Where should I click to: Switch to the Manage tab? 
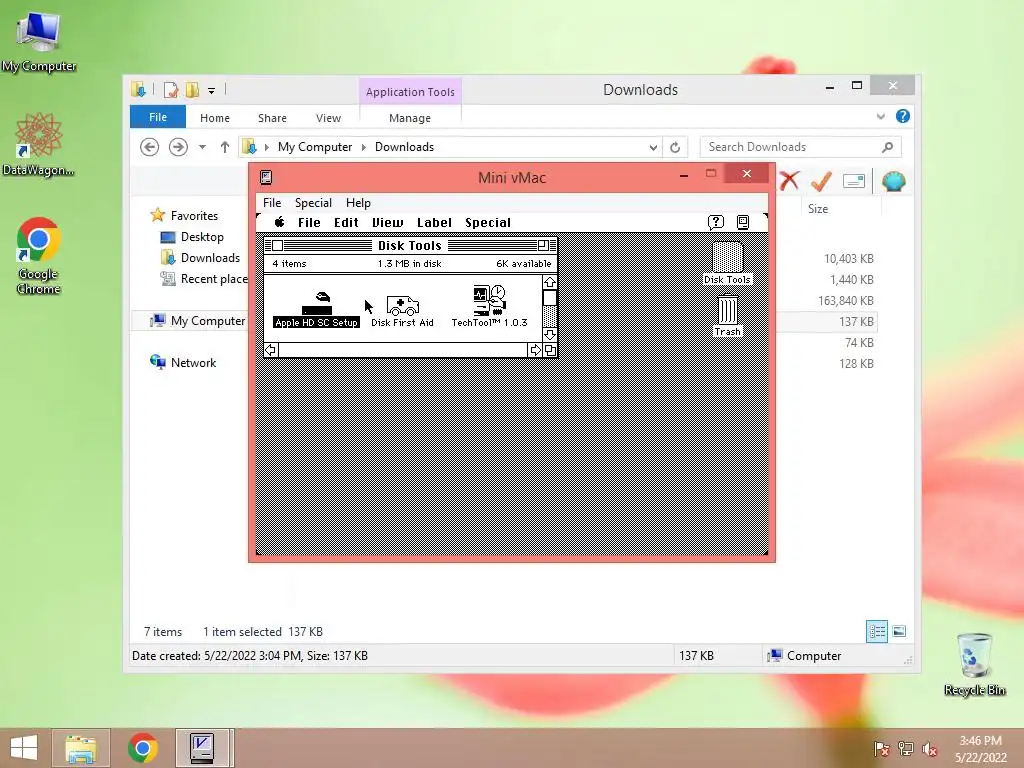click(410, 118)
